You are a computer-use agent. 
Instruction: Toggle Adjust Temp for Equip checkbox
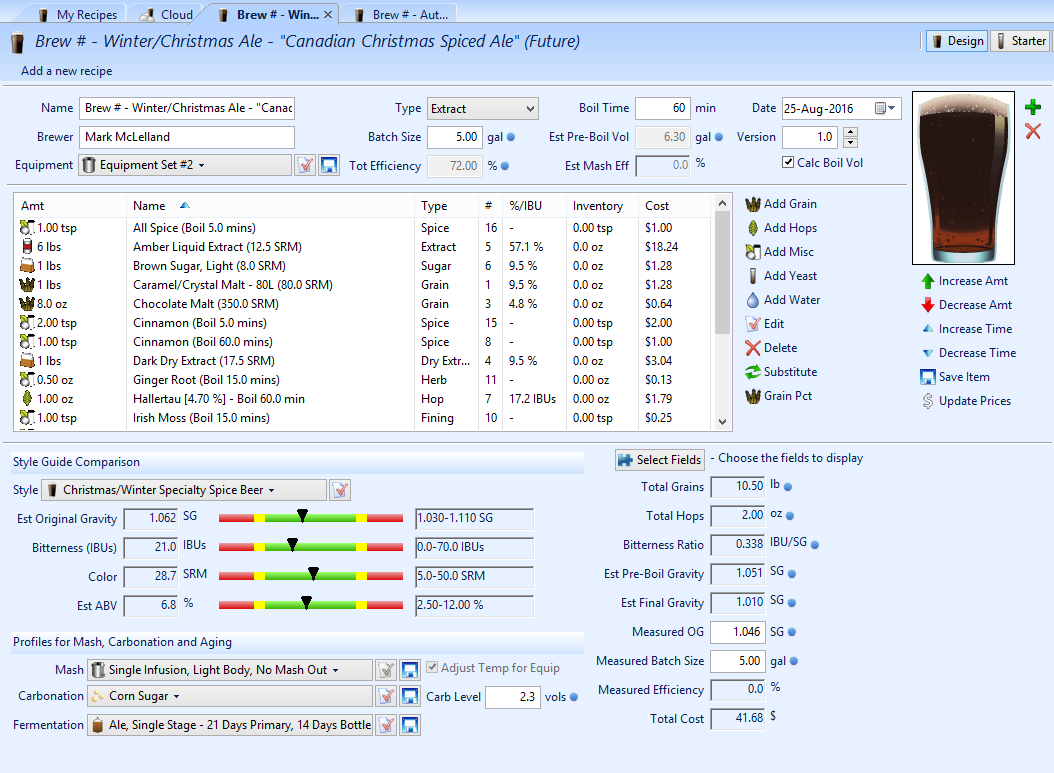(x=432, y=667)
